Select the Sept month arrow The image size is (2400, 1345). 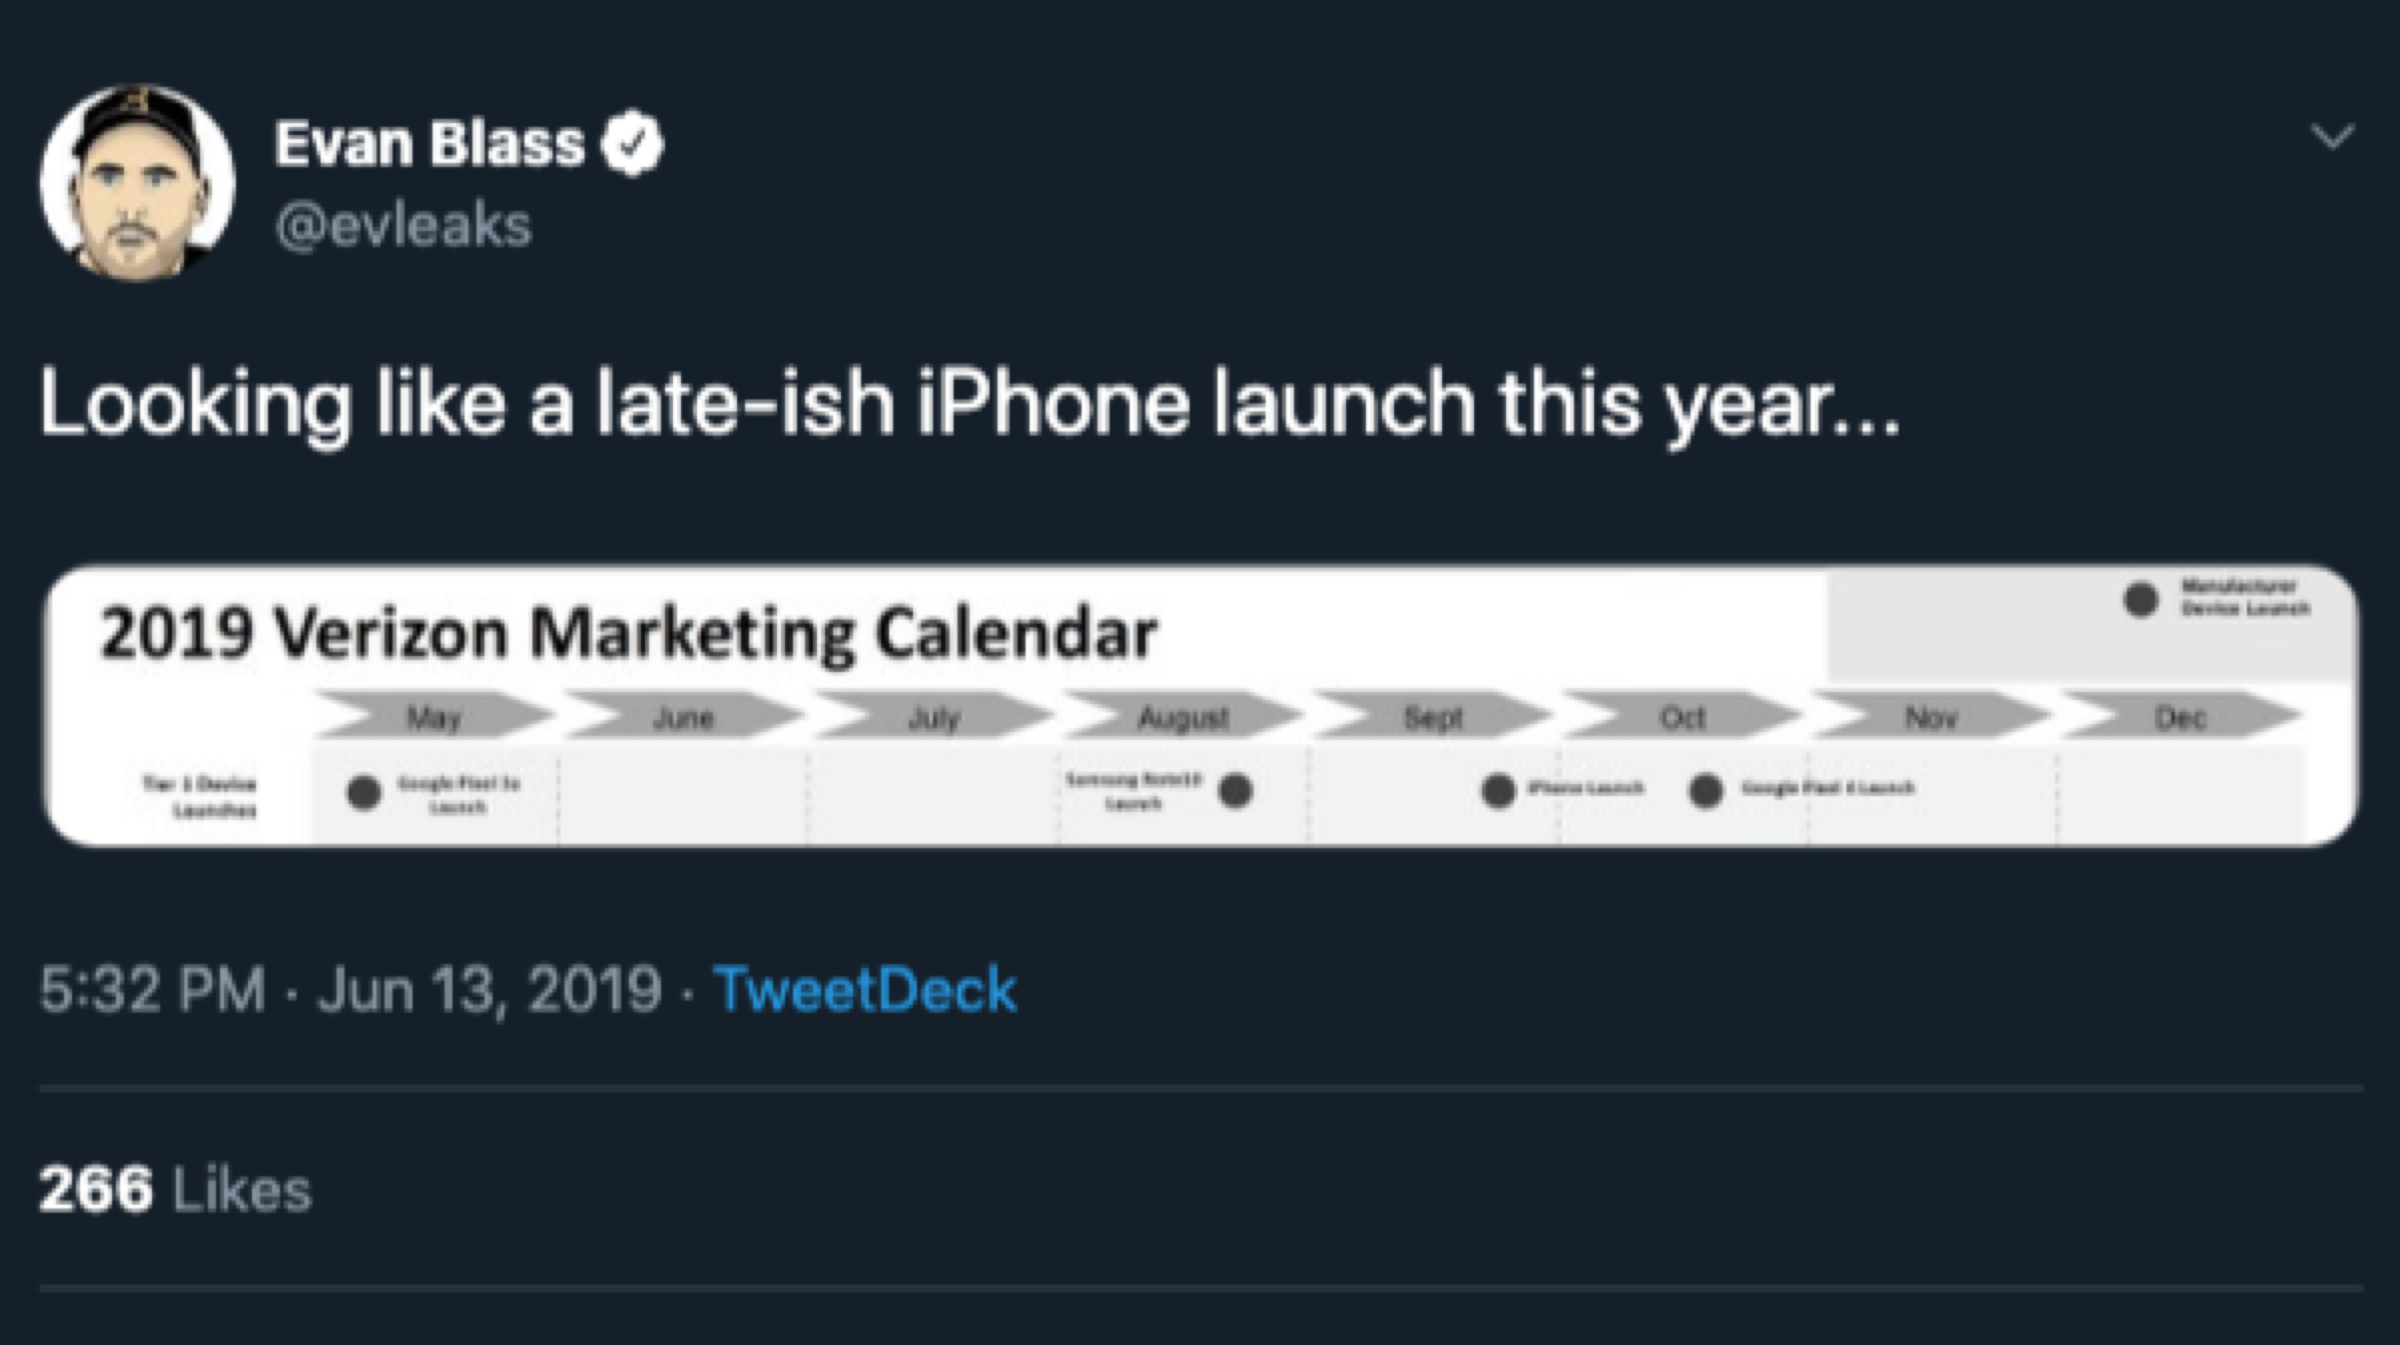point(1433,717)
